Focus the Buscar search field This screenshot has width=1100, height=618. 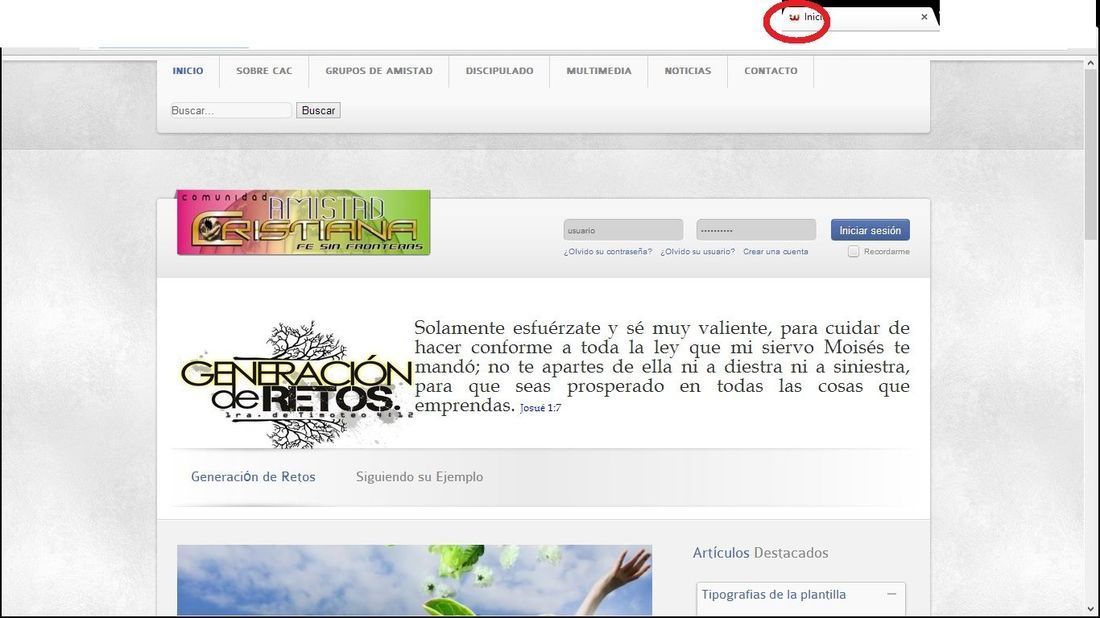pyautogui.click(x=231, y=110)
